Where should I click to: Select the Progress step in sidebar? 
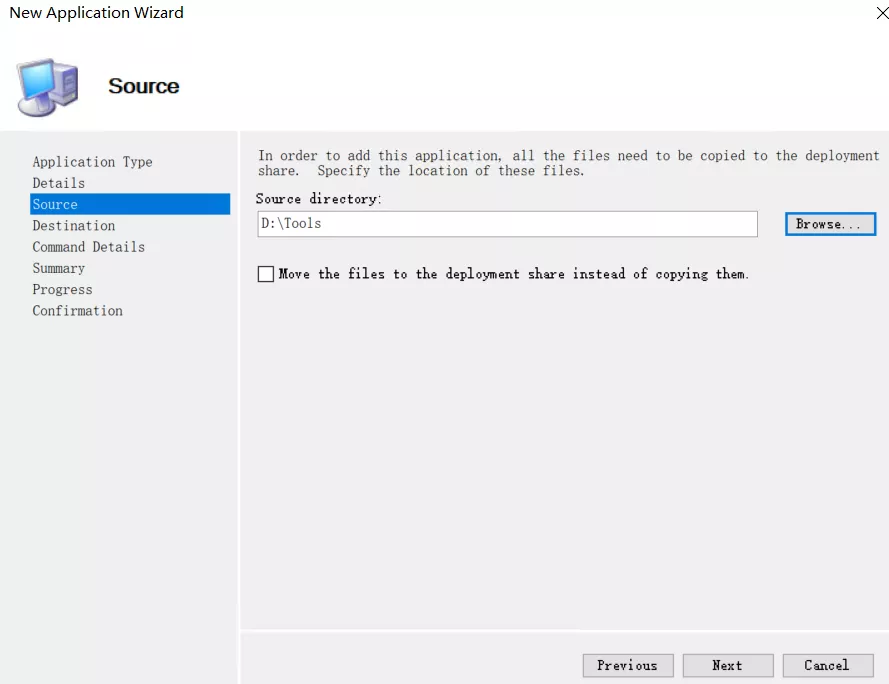click(x=62, y=290)
